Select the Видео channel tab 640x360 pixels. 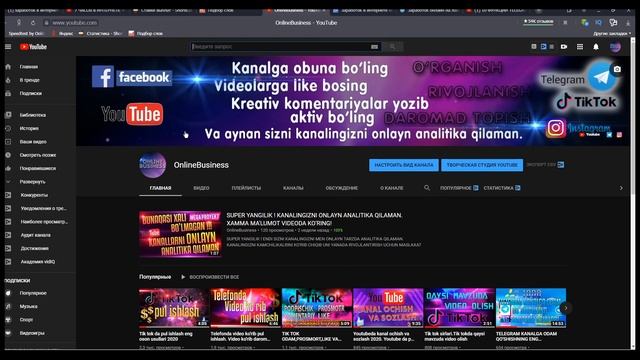[201, 188]
